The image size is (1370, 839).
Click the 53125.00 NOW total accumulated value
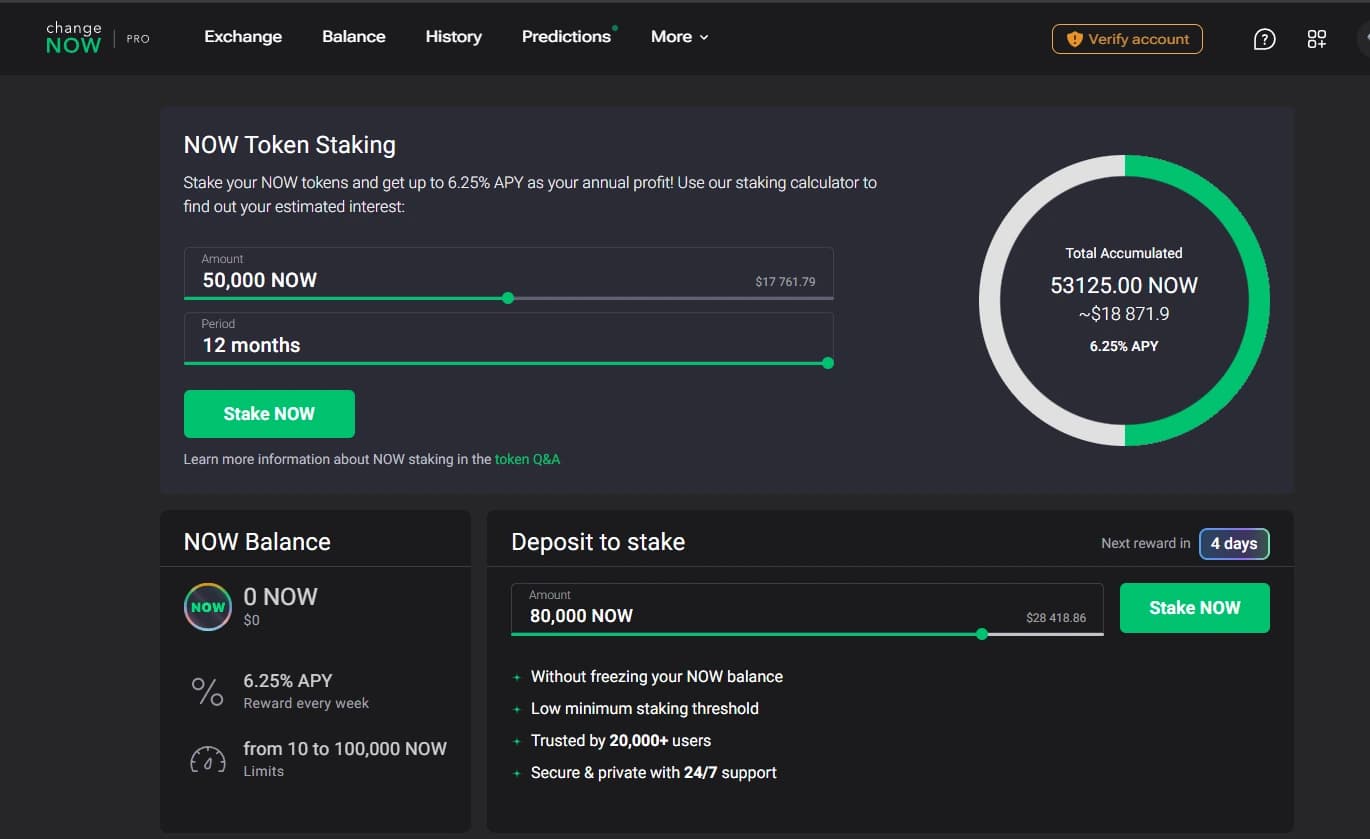[1124, 286]
